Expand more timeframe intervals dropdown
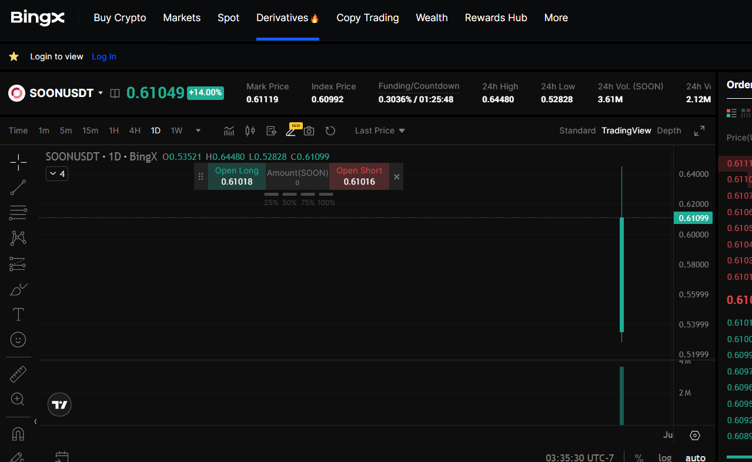 pyautogui.click(x=198, y=131)
